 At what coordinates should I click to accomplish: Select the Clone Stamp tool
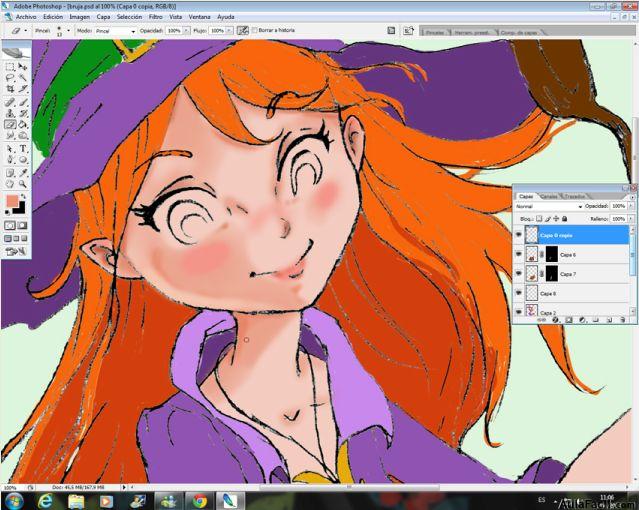click(x=10, y=114)
